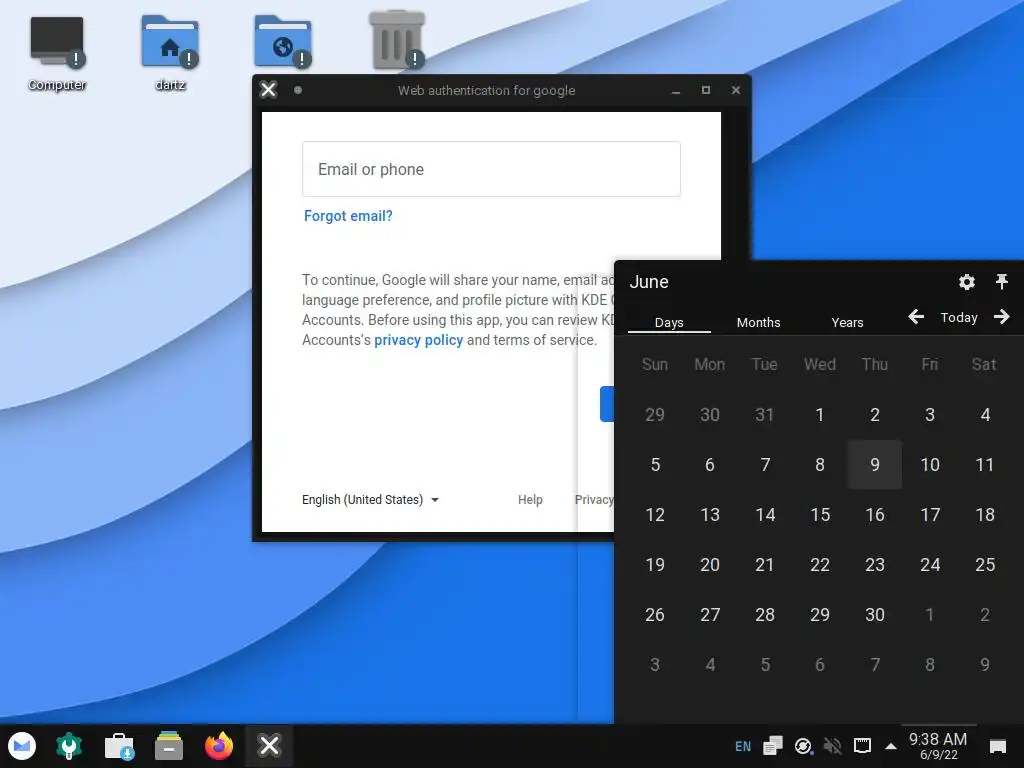1024x768 pixels.
Task: Pin the calendar popup open
Action: [1002, 282]
